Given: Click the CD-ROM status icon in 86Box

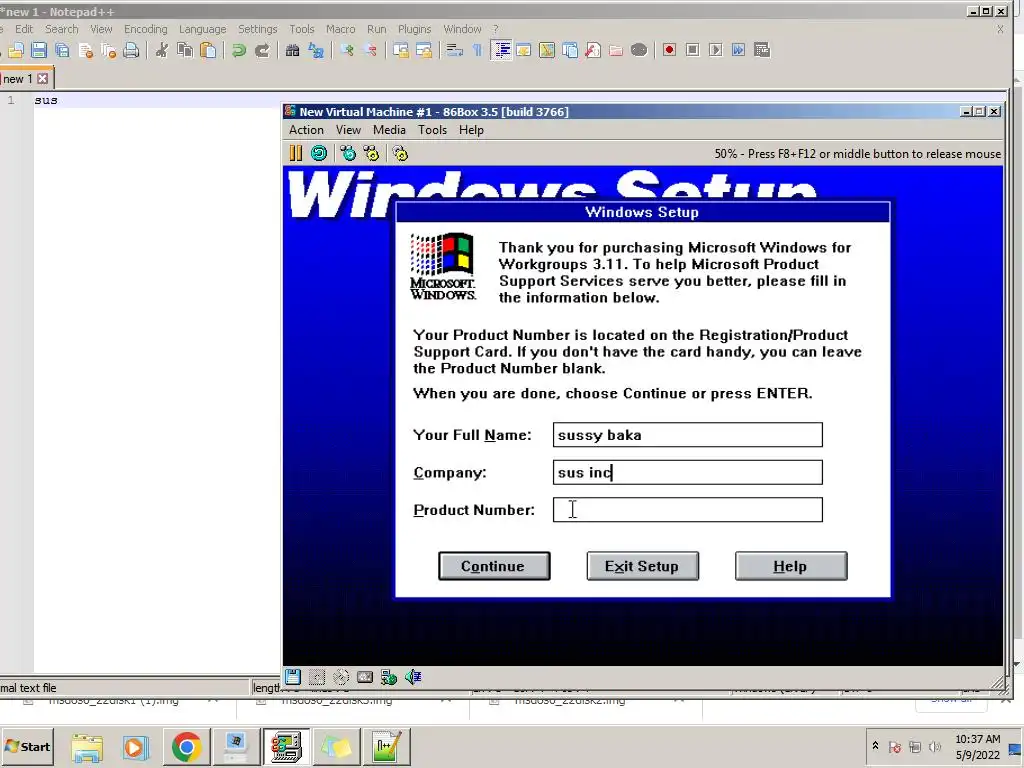Looking at the screenshot, I should tap(341, 677).
